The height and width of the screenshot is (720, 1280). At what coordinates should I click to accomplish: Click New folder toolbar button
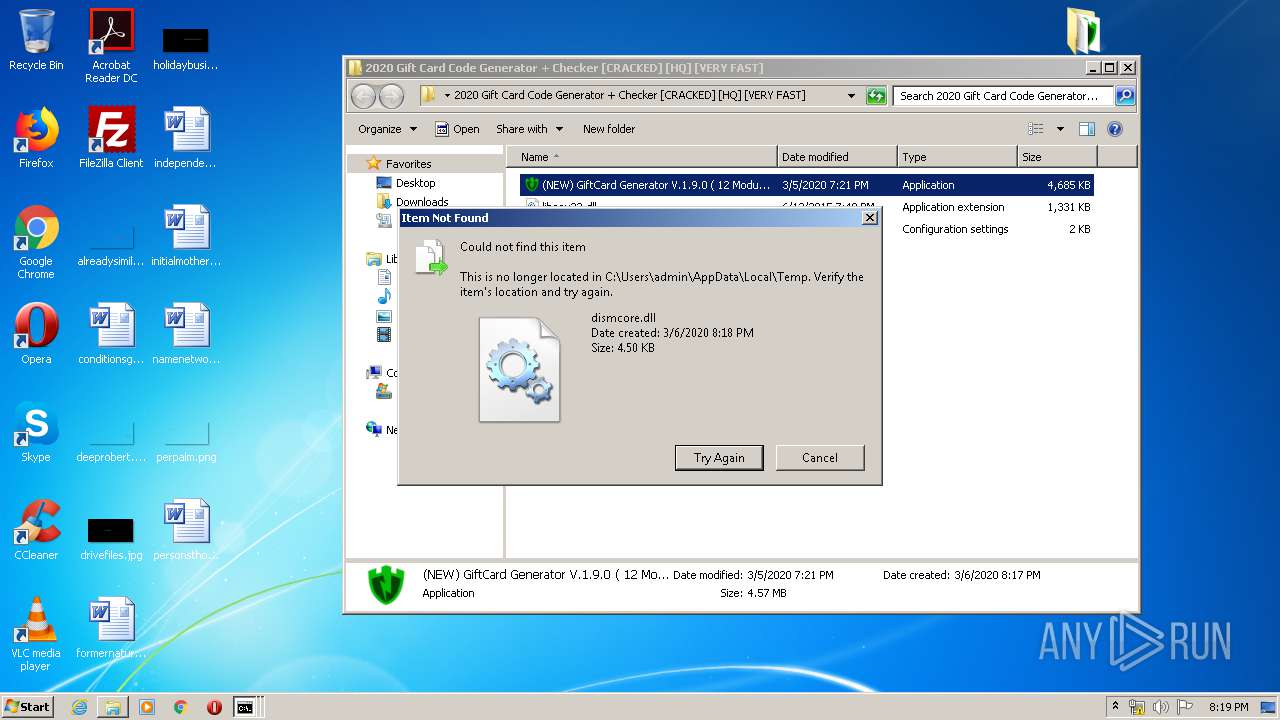(609, 129)
